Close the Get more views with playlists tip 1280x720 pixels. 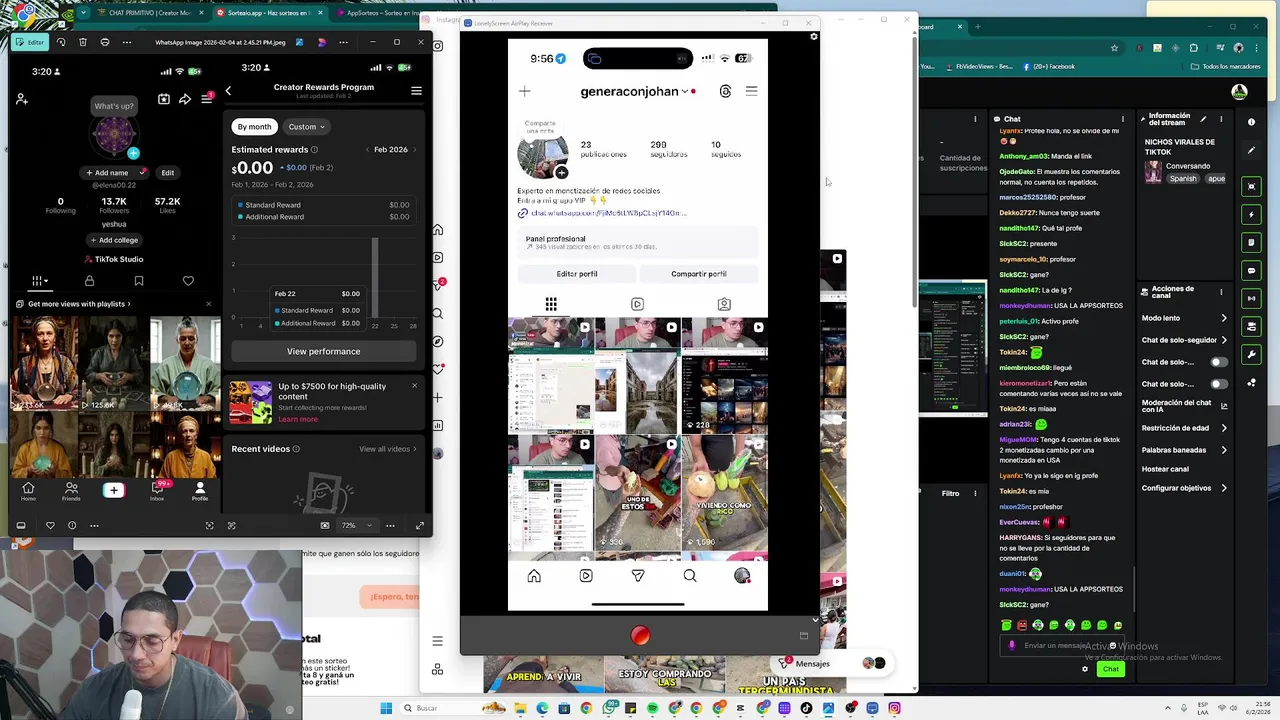208,304
